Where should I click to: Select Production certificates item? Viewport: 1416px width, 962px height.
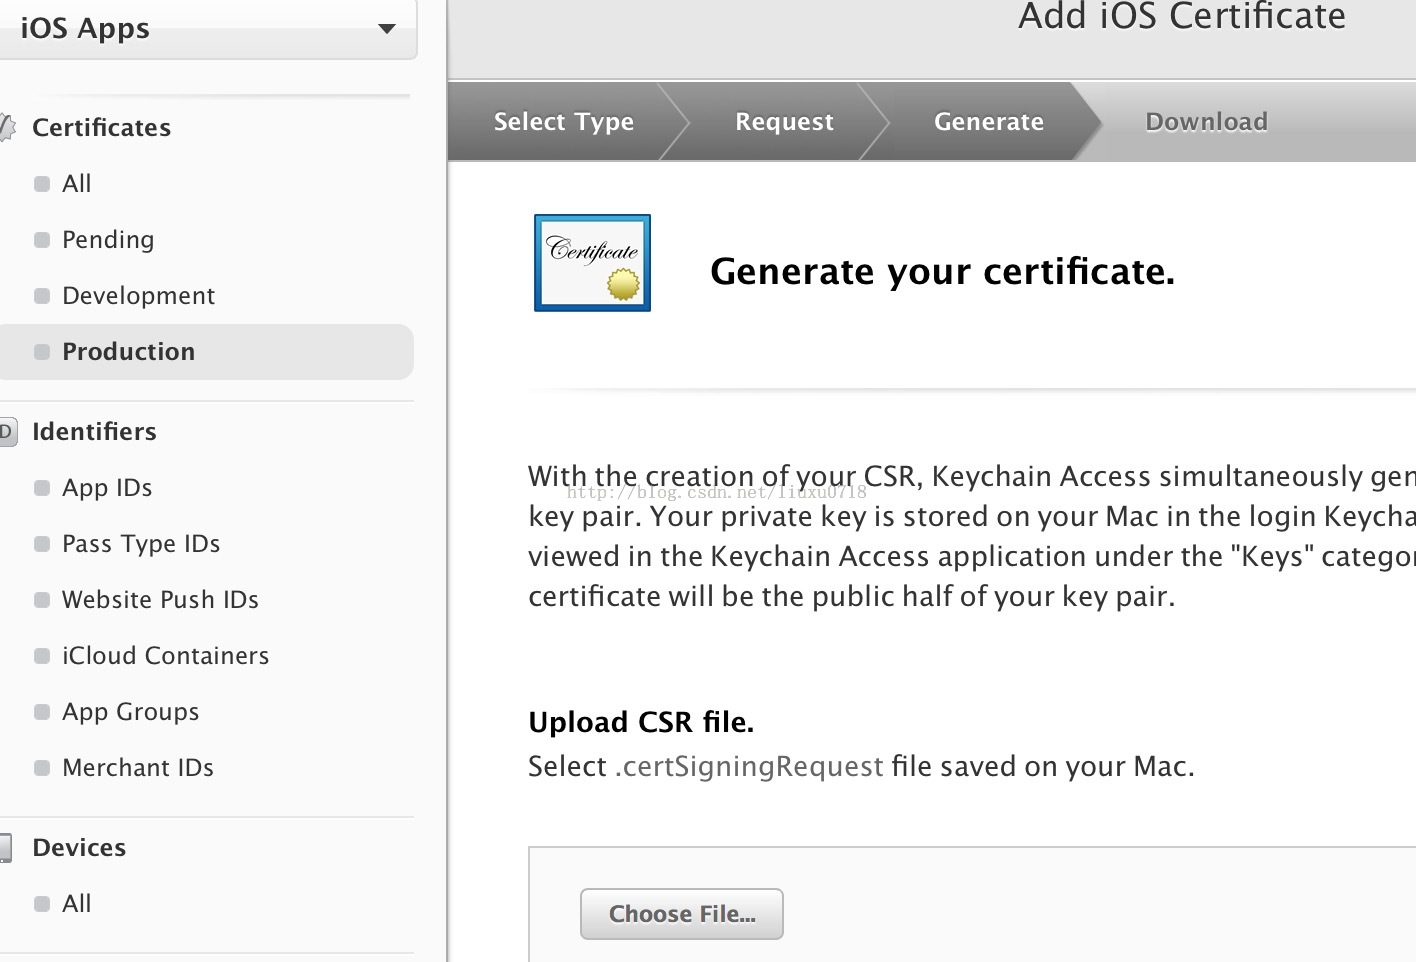(128, 352)
